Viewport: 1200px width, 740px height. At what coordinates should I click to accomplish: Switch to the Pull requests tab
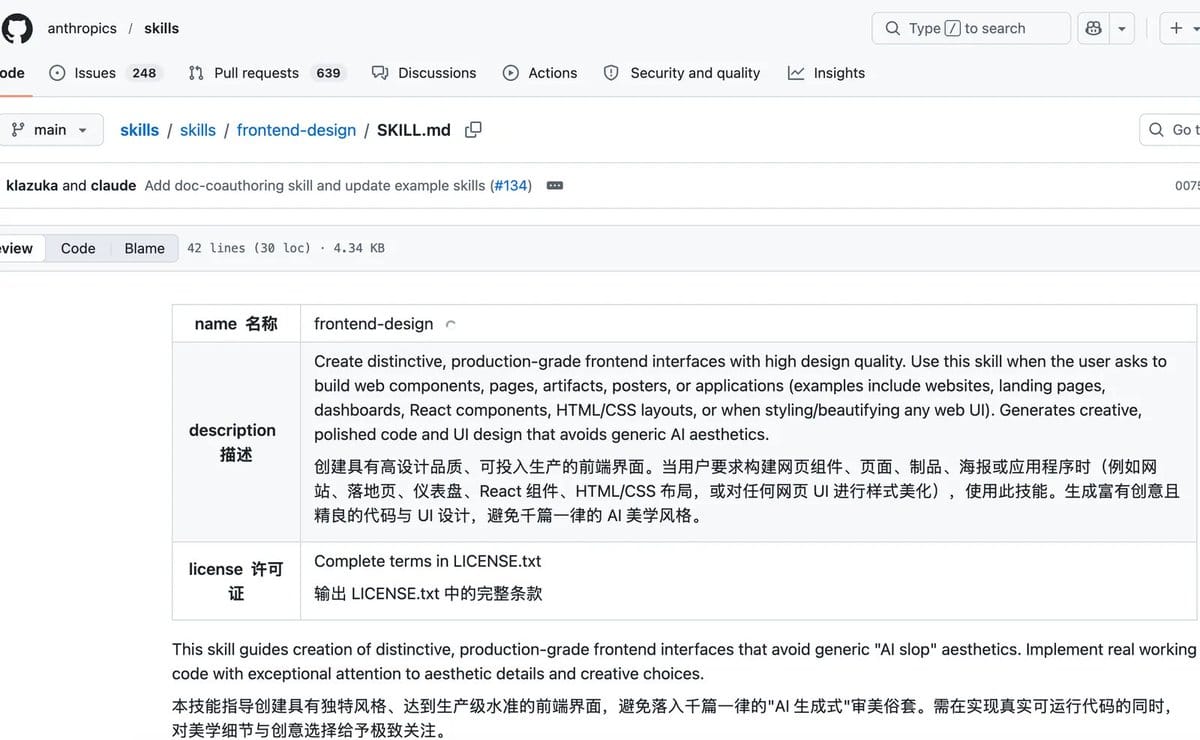[266, 73]
